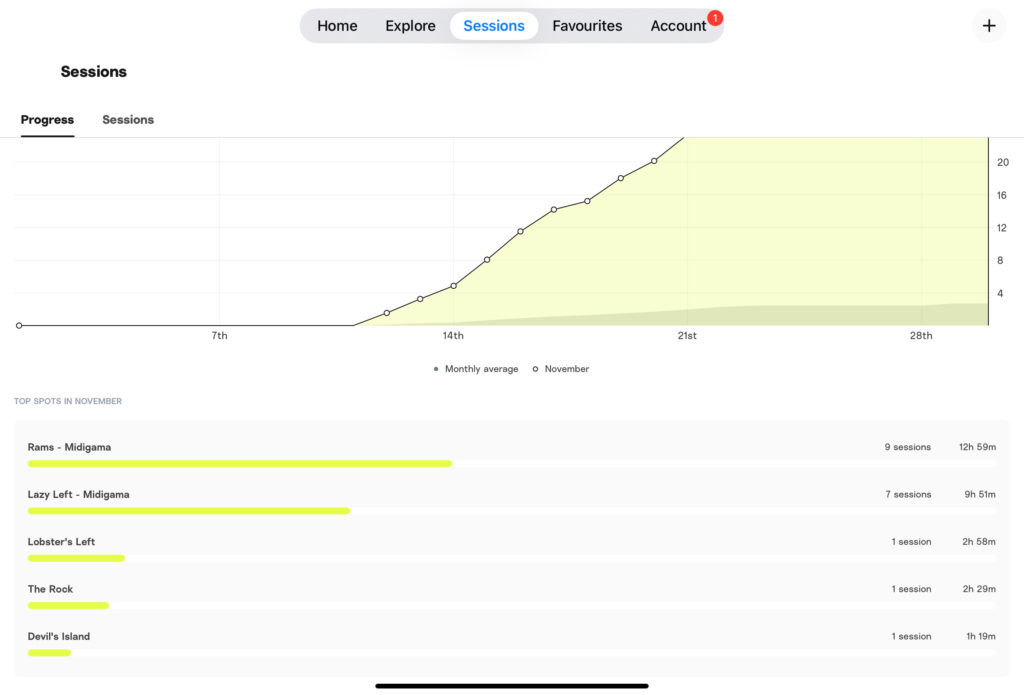Go to the Explore tab
This screenshot has height=695, width=1024.
click(410, 26)
